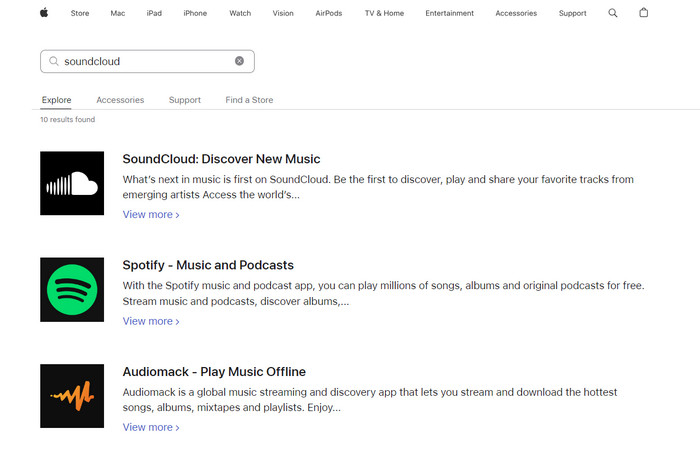Open SoundCloud: Discover New Music title link

coord(221,159)
